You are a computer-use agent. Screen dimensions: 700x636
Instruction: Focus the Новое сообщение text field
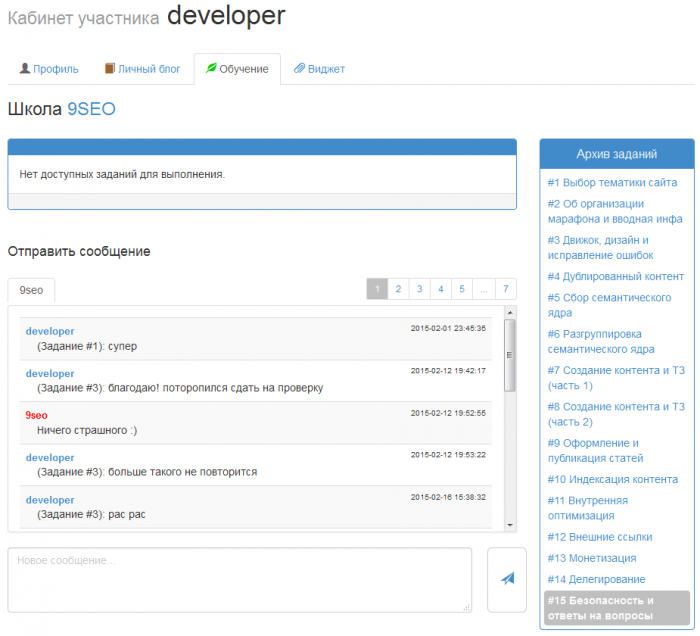tap(239, 579)
